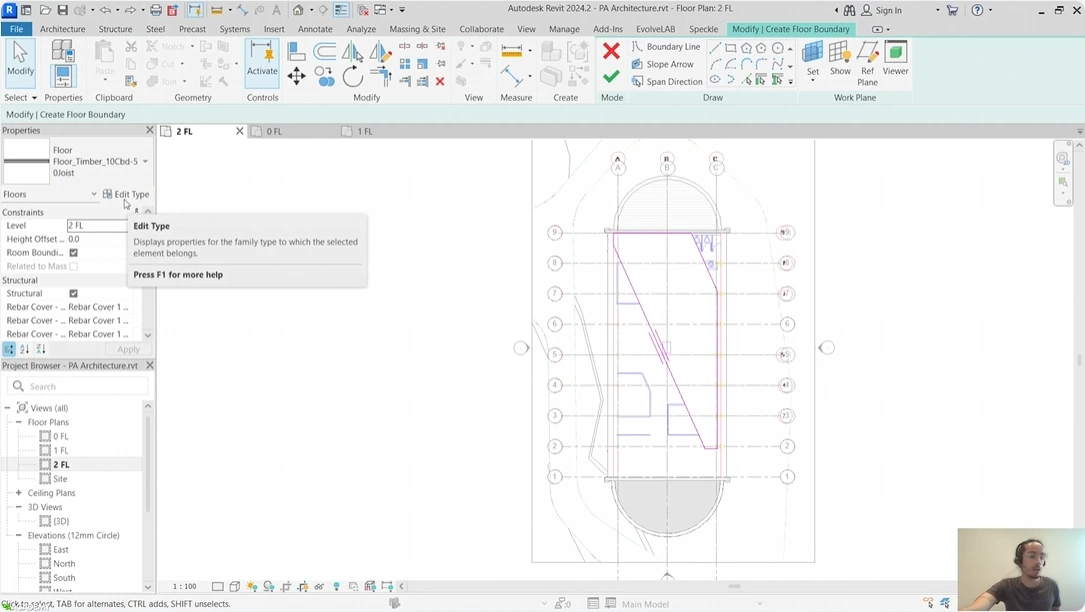Click the red Delete icon in Modify panel

(x=440, y=82)
